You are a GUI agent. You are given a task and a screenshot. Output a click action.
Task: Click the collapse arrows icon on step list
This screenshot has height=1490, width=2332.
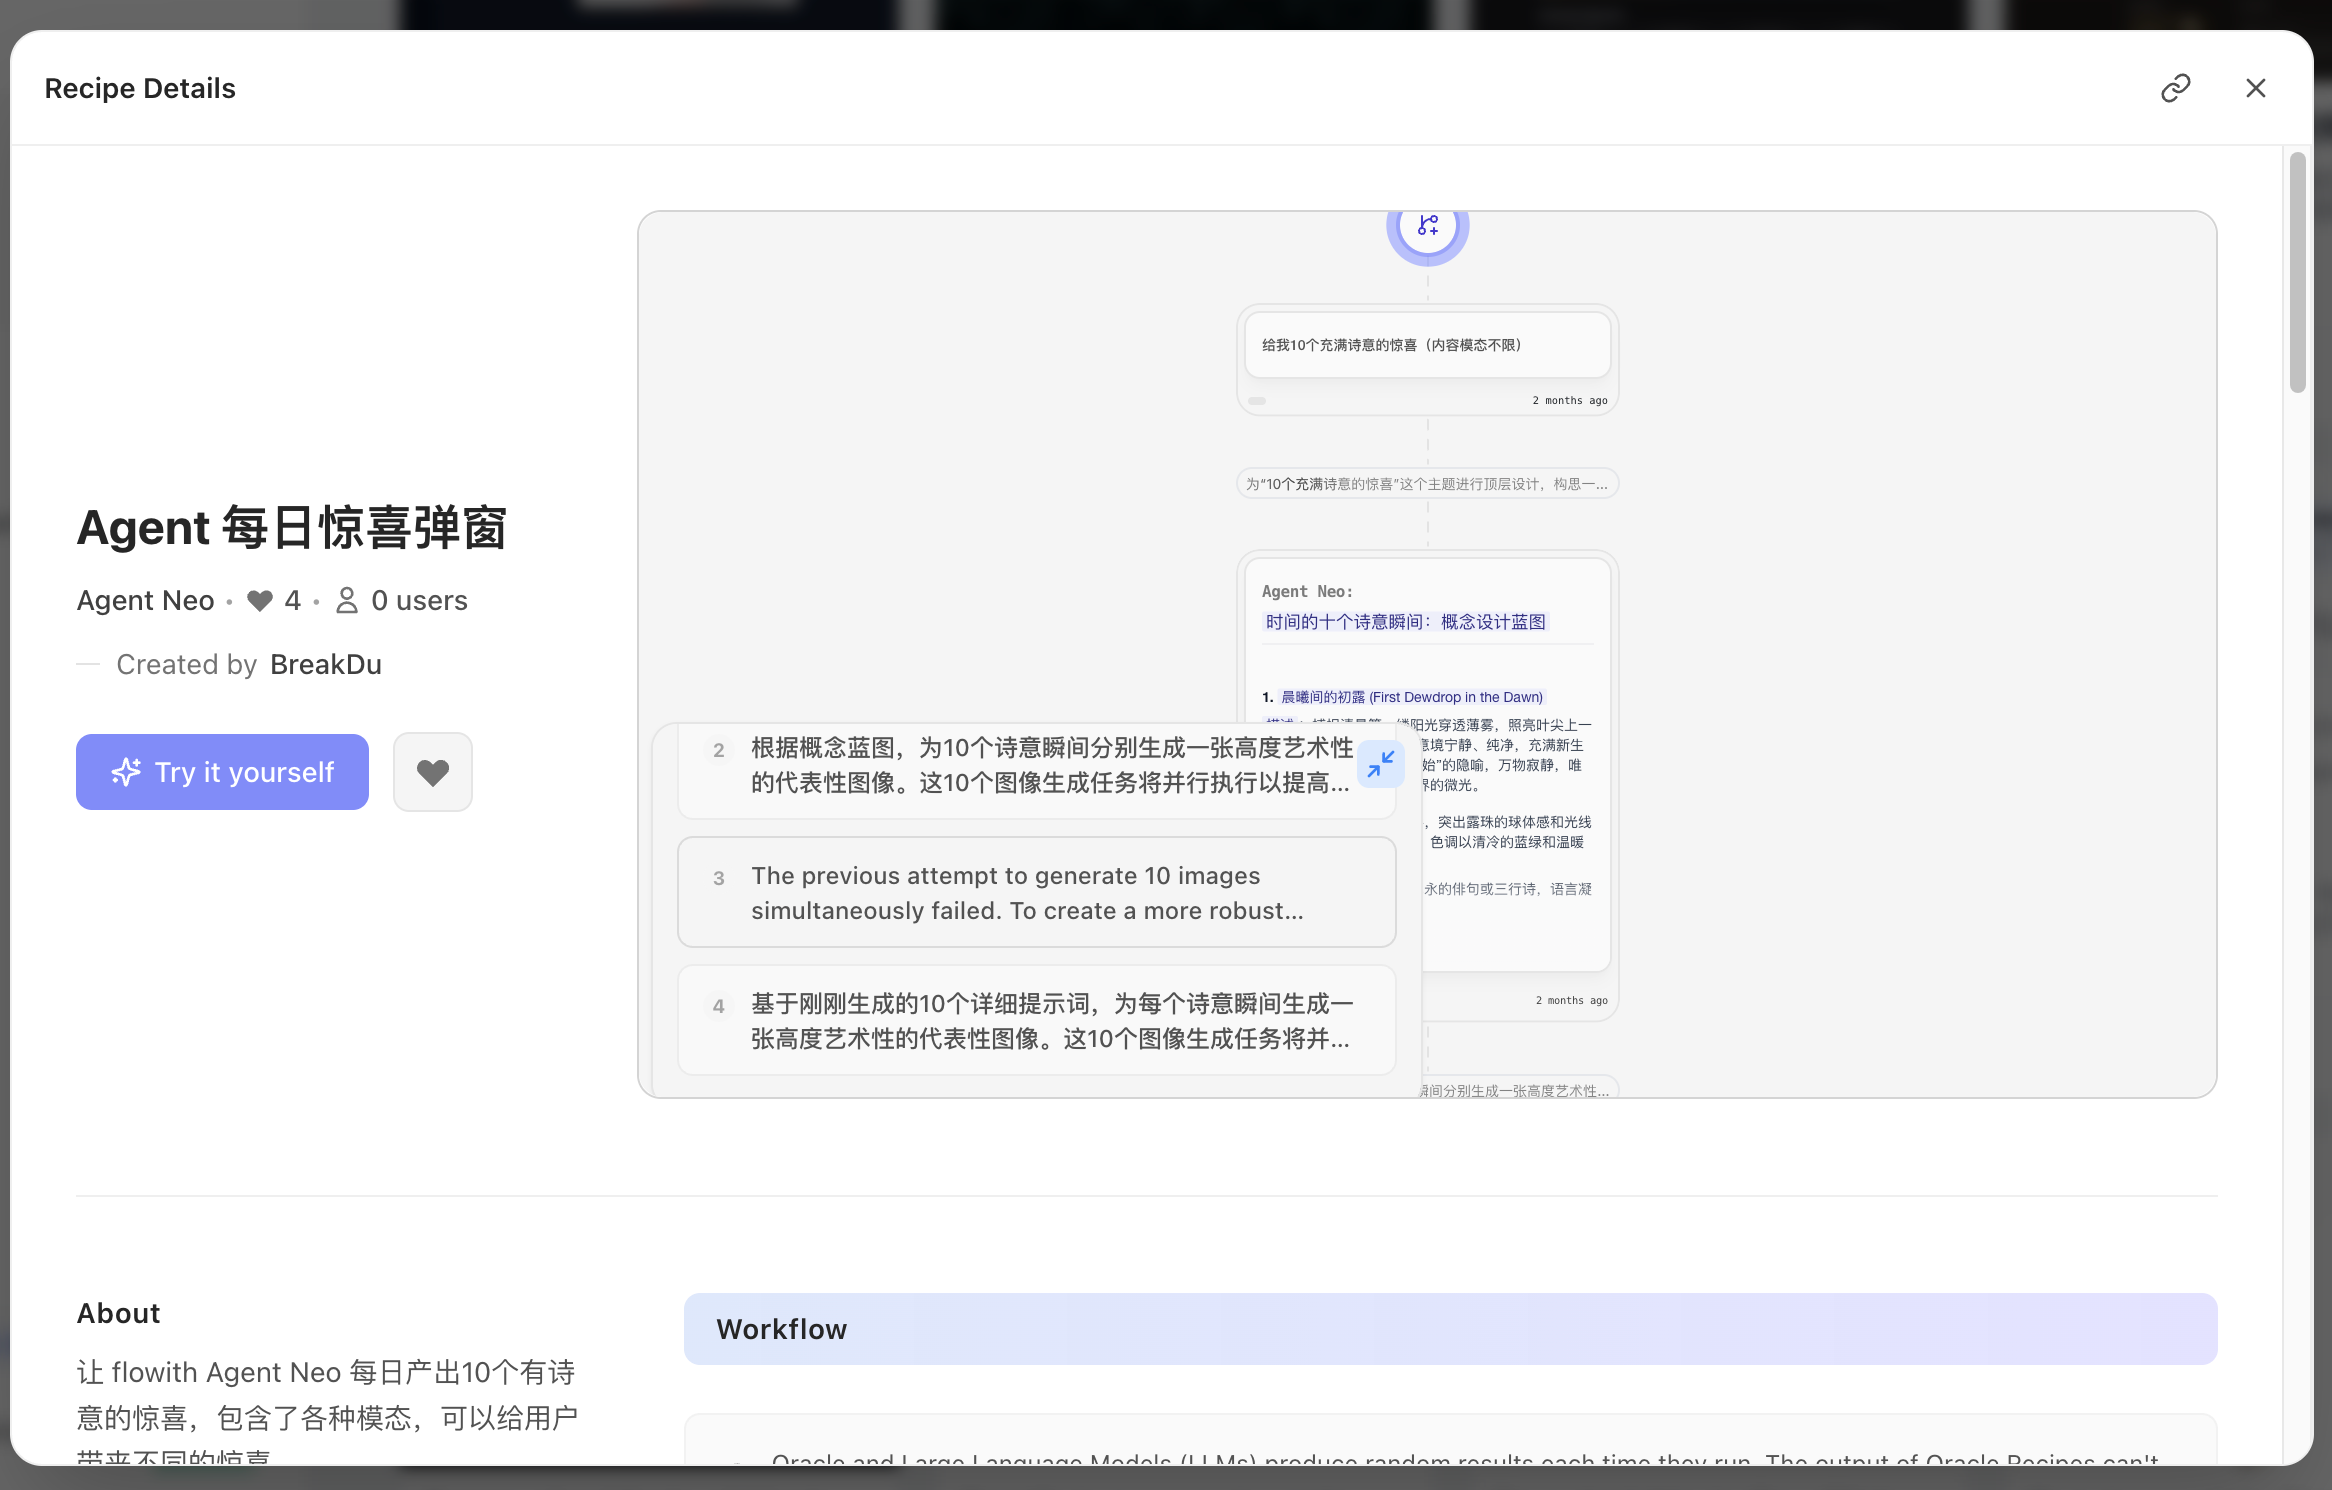coord(1381,765)
